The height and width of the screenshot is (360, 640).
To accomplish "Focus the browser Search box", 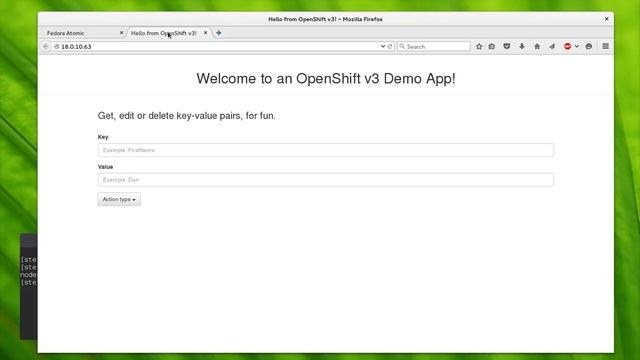I will click(x=433, y=47).
